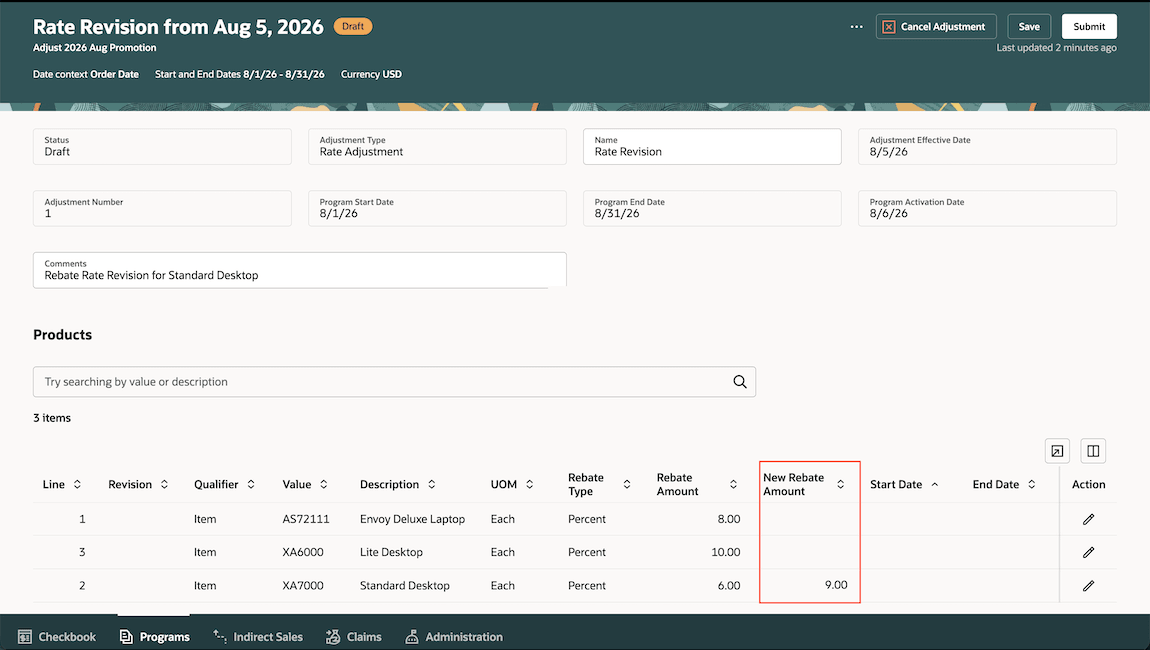Click Standard Desktop description
Viewport: 1150px width, 650px height.
point(405,585)
